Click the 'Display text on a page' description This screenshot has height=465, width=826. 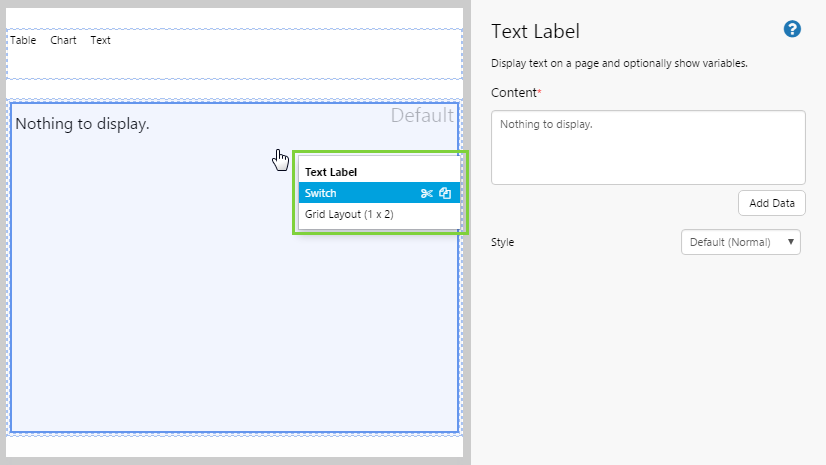pyautogui.click(x=619, y=63)
